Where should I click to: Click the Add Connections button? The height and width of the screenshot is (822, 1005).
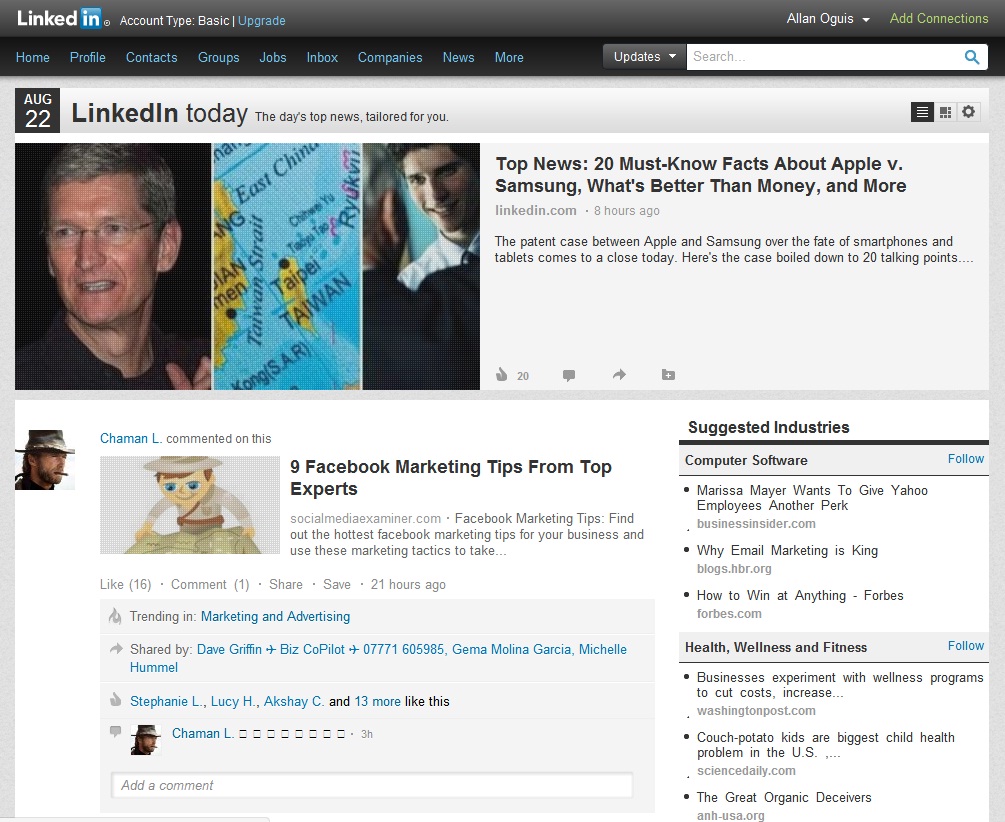[938, 18]
